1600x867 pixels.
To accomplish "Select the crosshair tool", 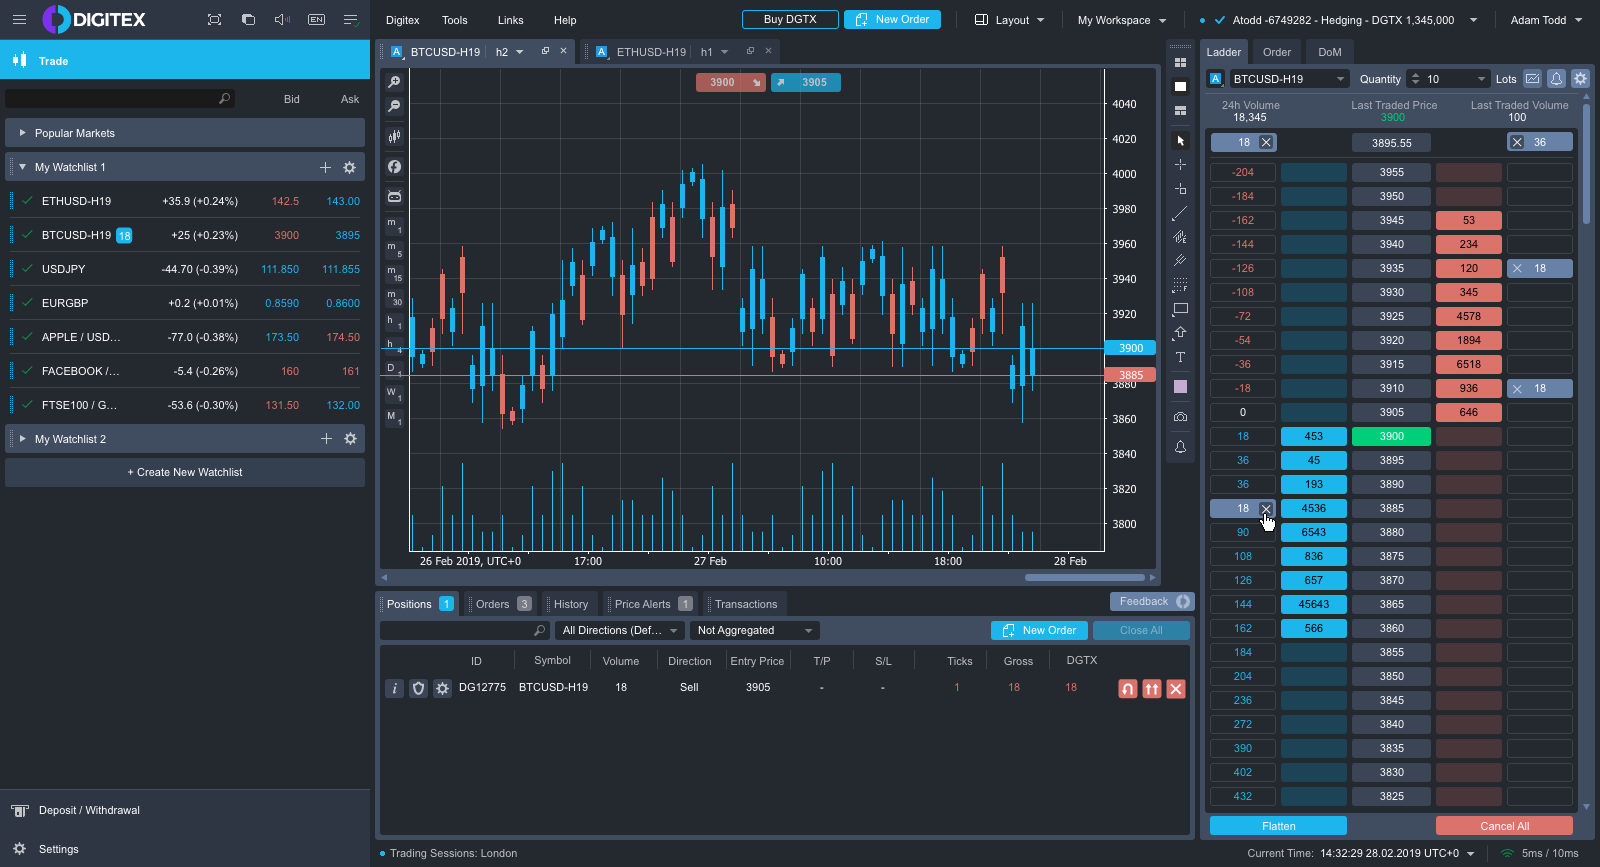I will (x=1180, y=164).
